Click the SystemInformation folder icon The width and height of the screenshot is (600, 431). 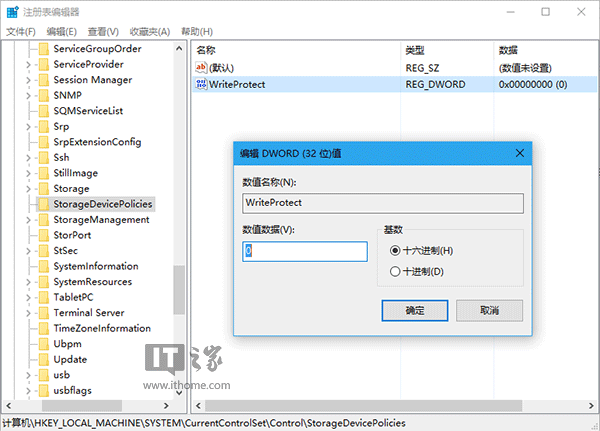(44, 266)
